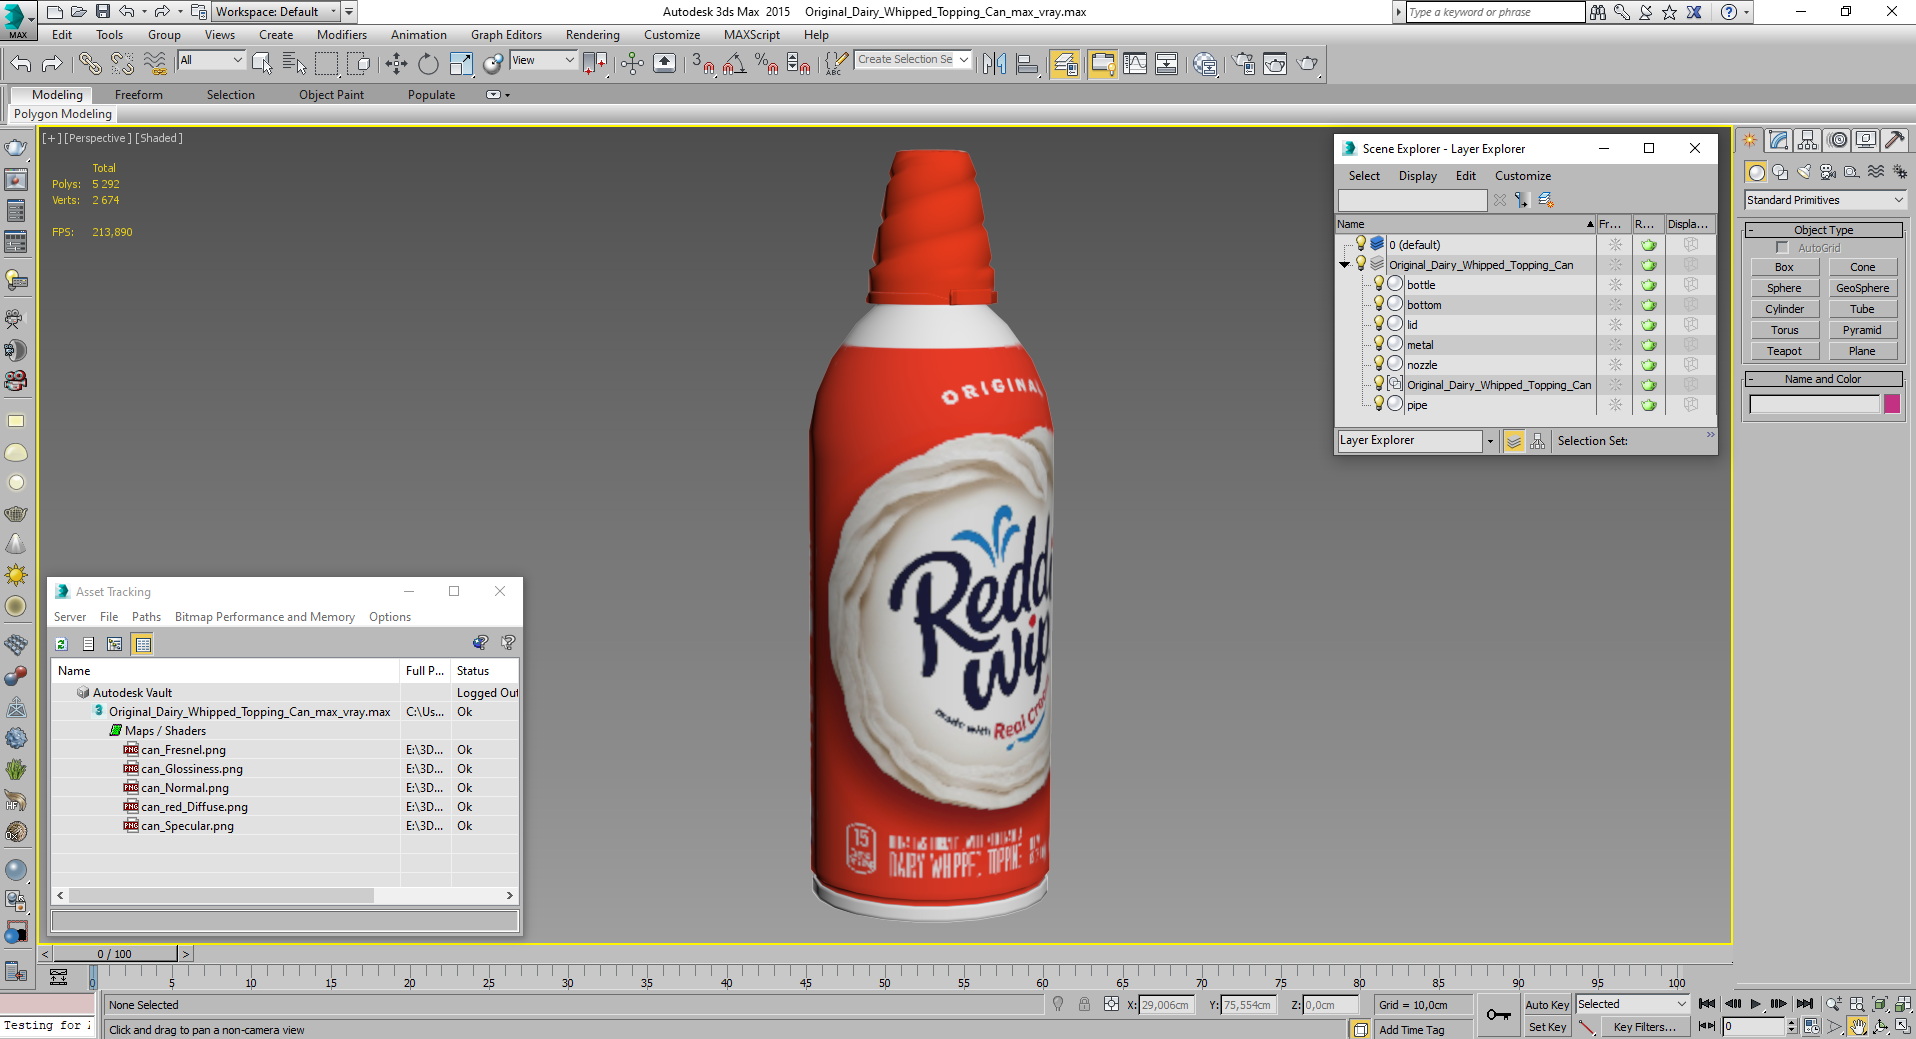1916x1039 pixels.
Task: Open the Graph Editors menu
Action: pos(506,35)
